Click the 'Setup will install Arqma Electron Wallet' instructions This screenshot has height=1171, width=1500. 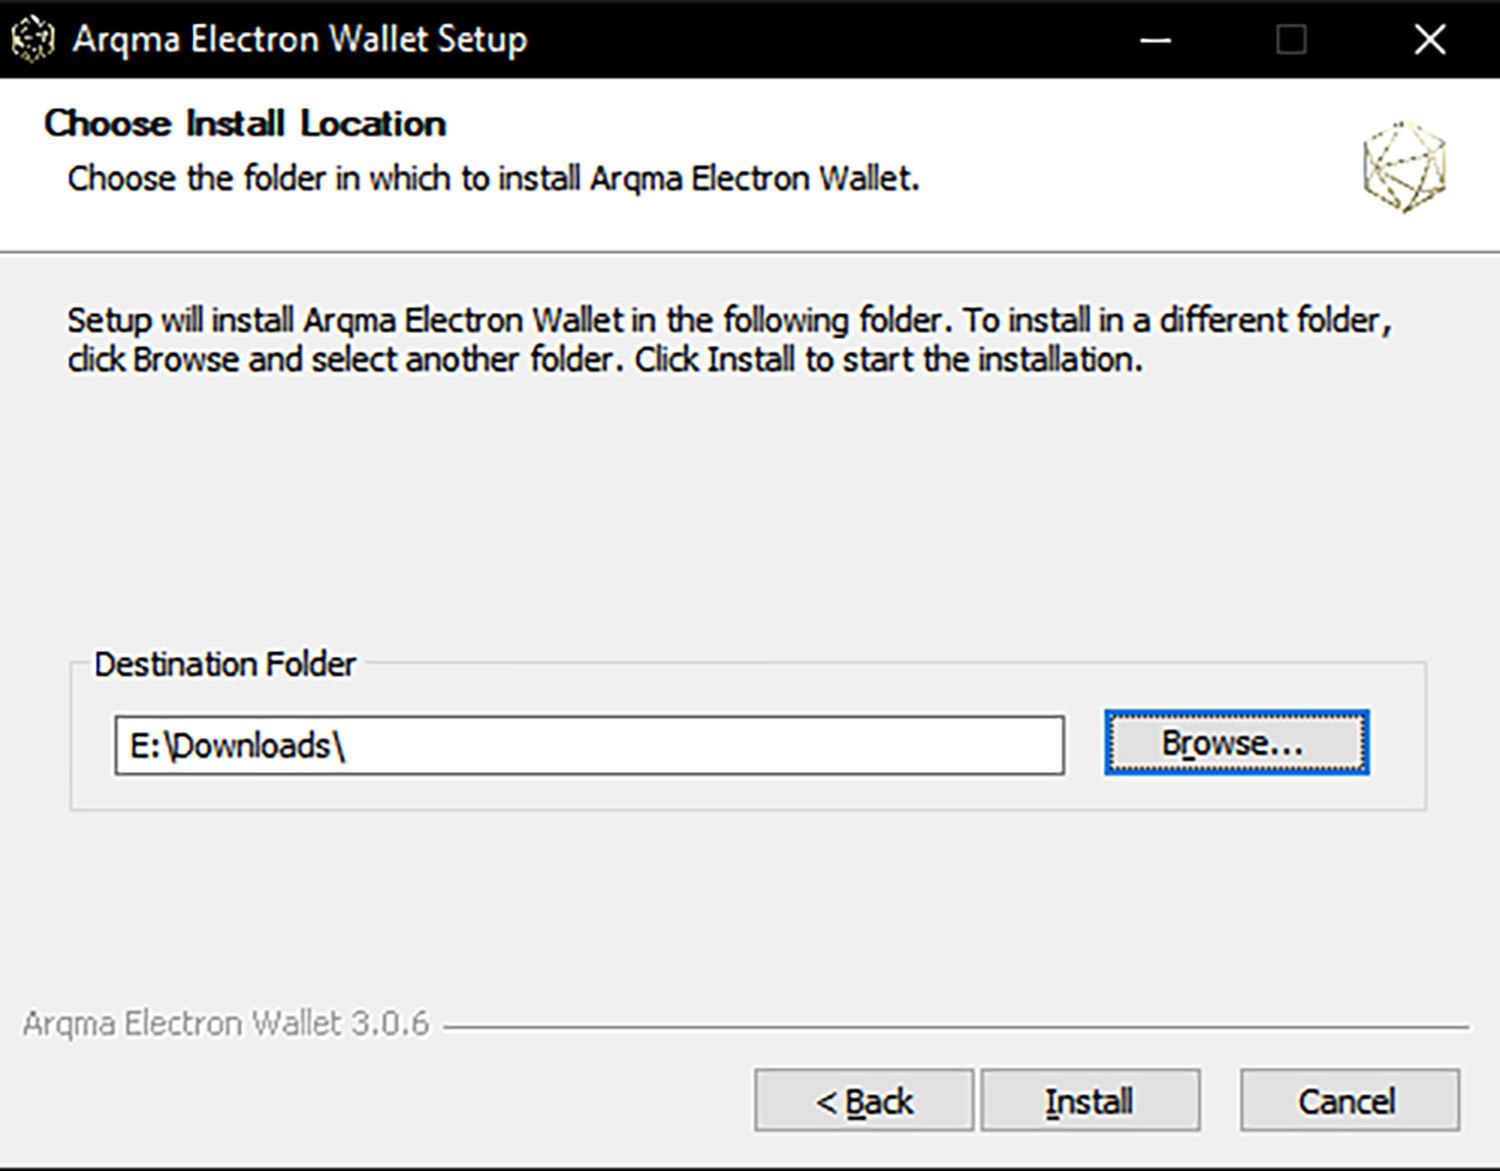(x=730, y=339)
